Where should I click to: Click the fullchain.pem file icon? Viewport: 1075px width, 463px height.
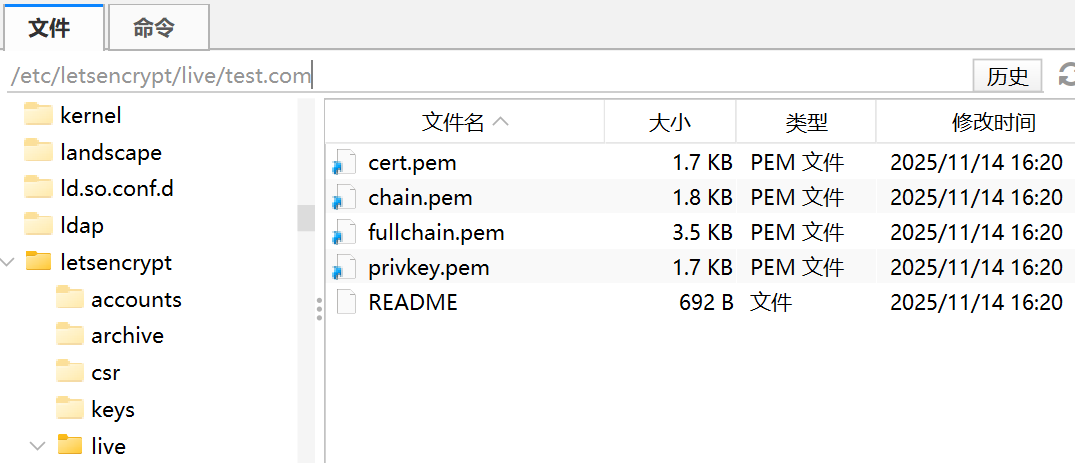coord(345,233)
